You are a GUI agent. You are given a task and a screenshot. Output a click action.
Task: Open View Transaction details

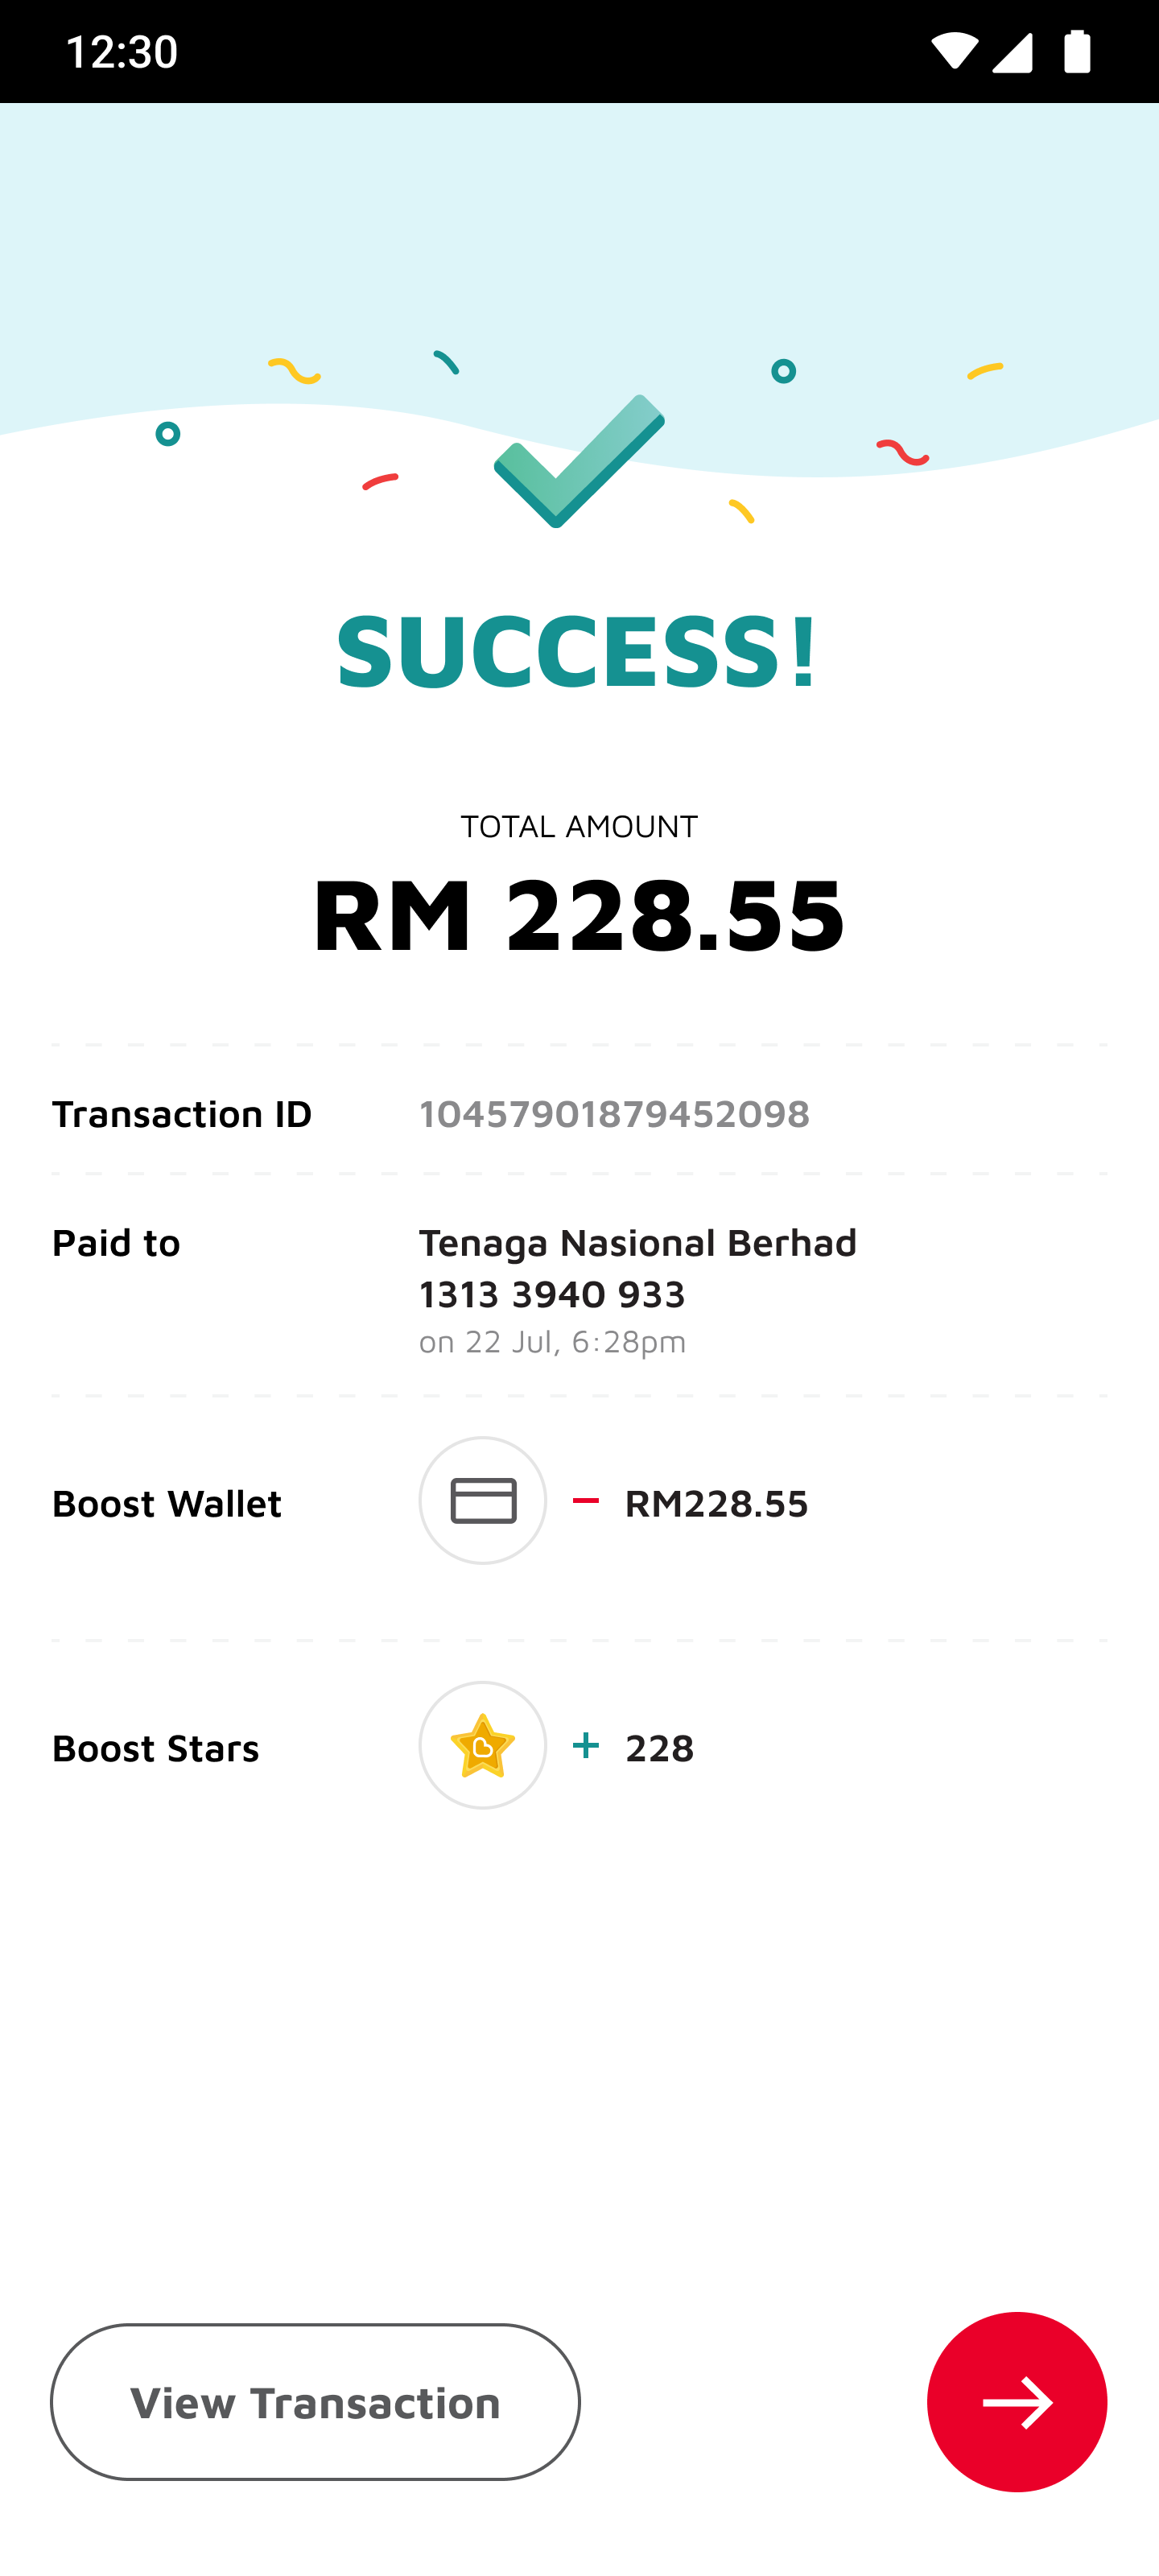coord(315,2401)
